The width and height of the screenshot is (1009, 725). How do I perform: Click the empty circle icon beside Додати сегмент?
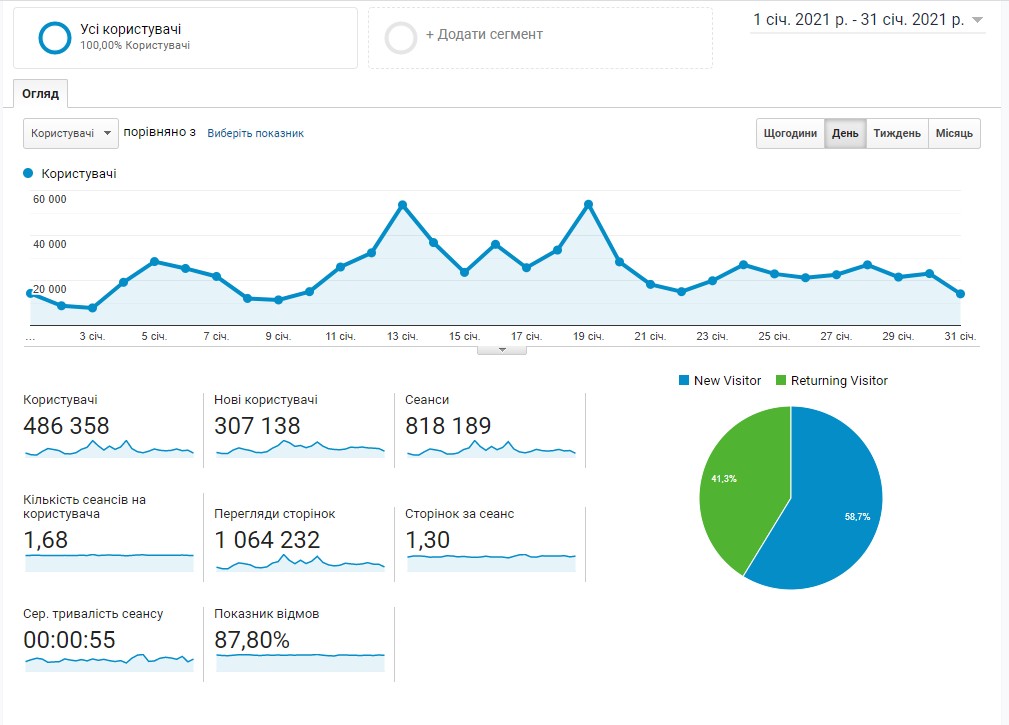pyautogui.click(x=401, y=38)
